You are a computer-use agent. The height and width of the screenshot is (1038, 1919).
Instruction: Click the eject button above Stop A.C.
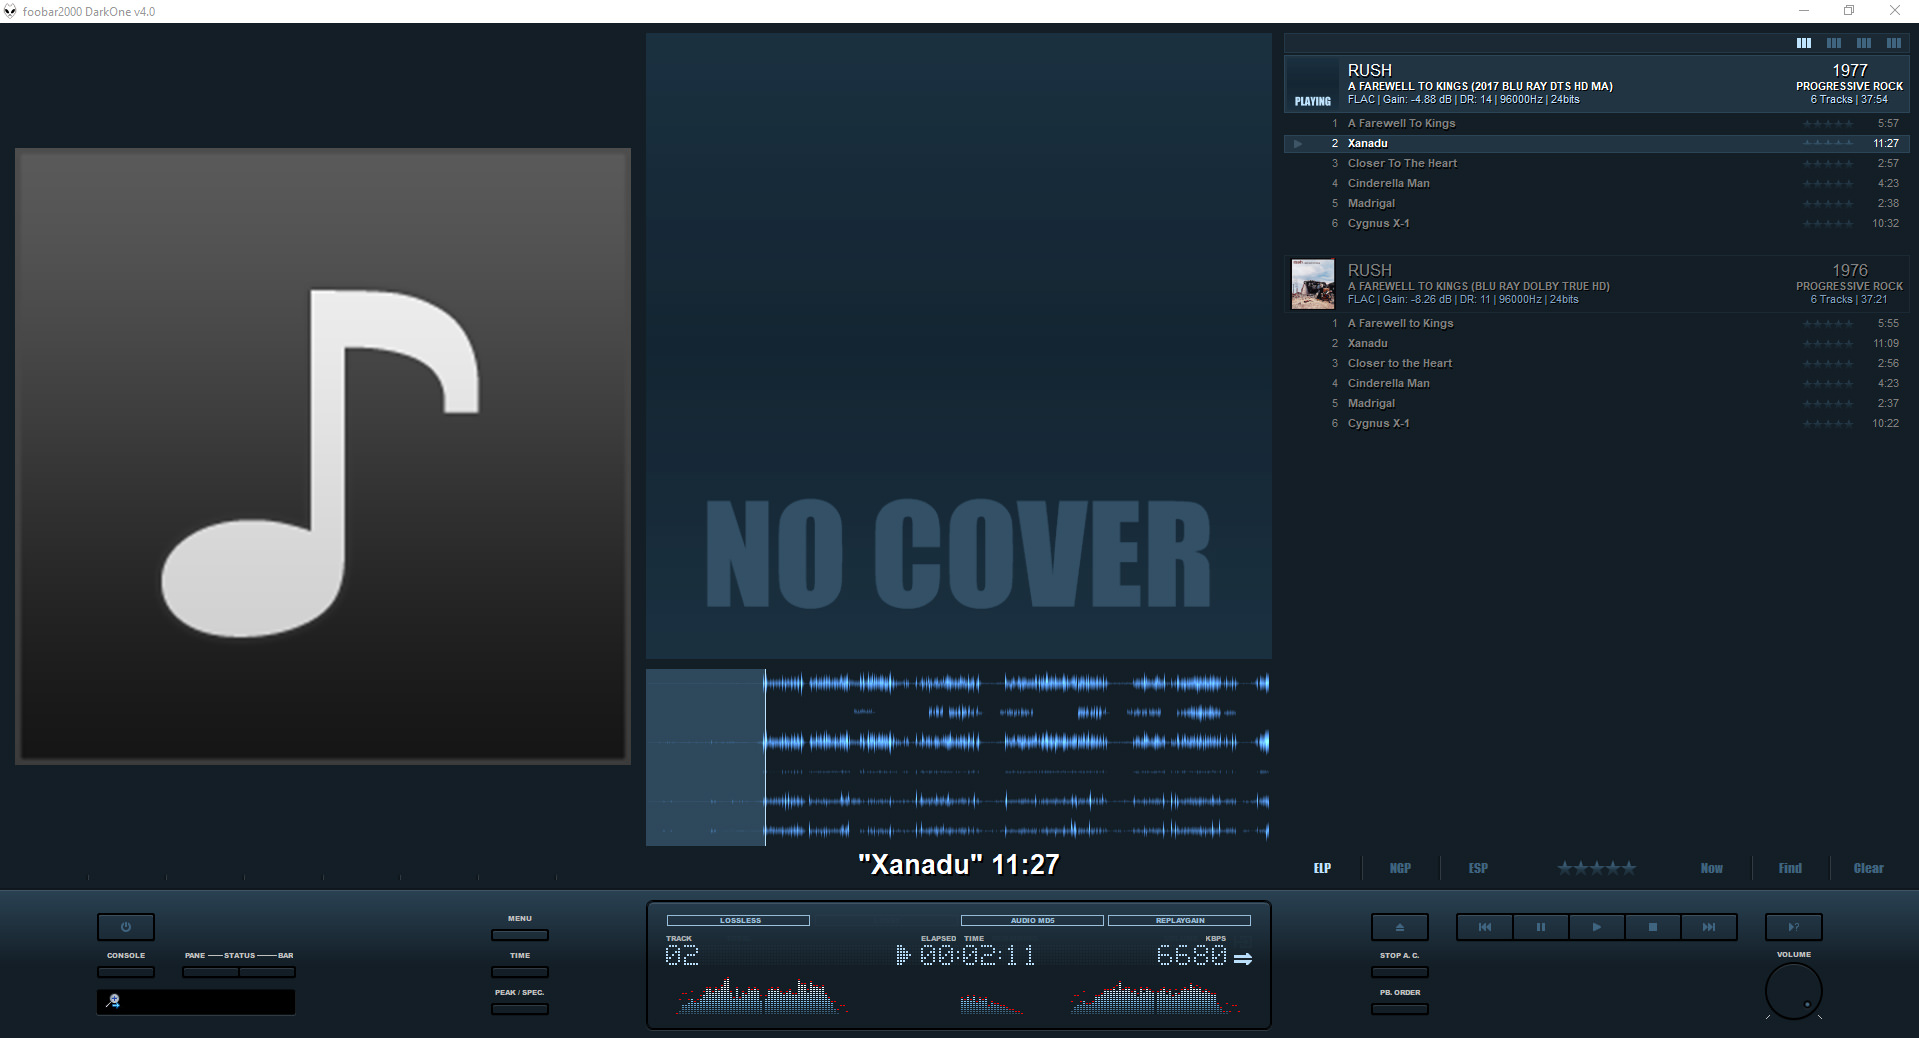[1399, 927]
